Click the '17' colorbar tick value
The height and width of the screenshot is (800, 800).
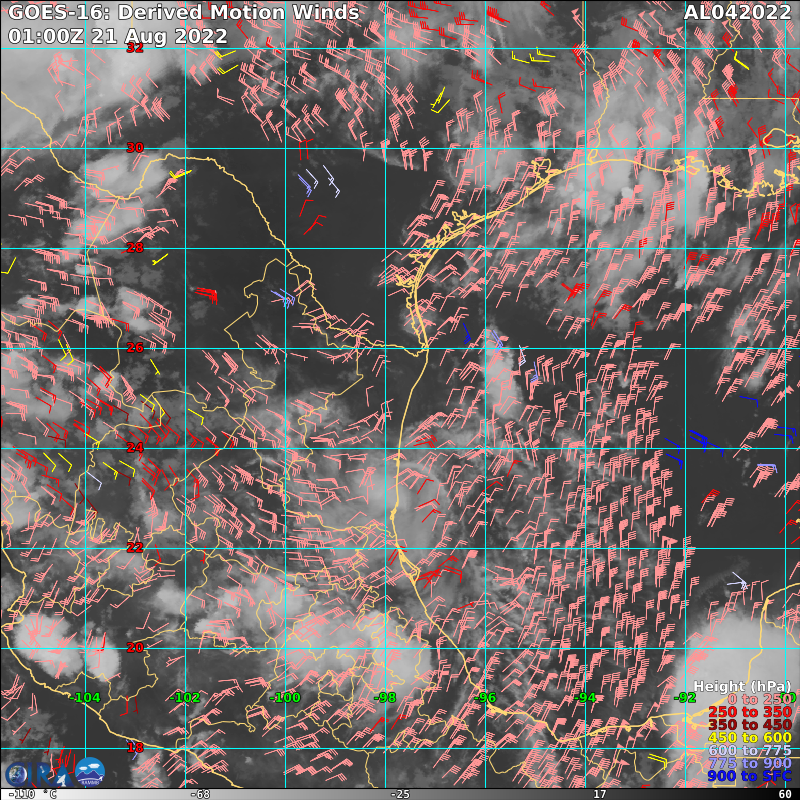click(x=599, y=794)
